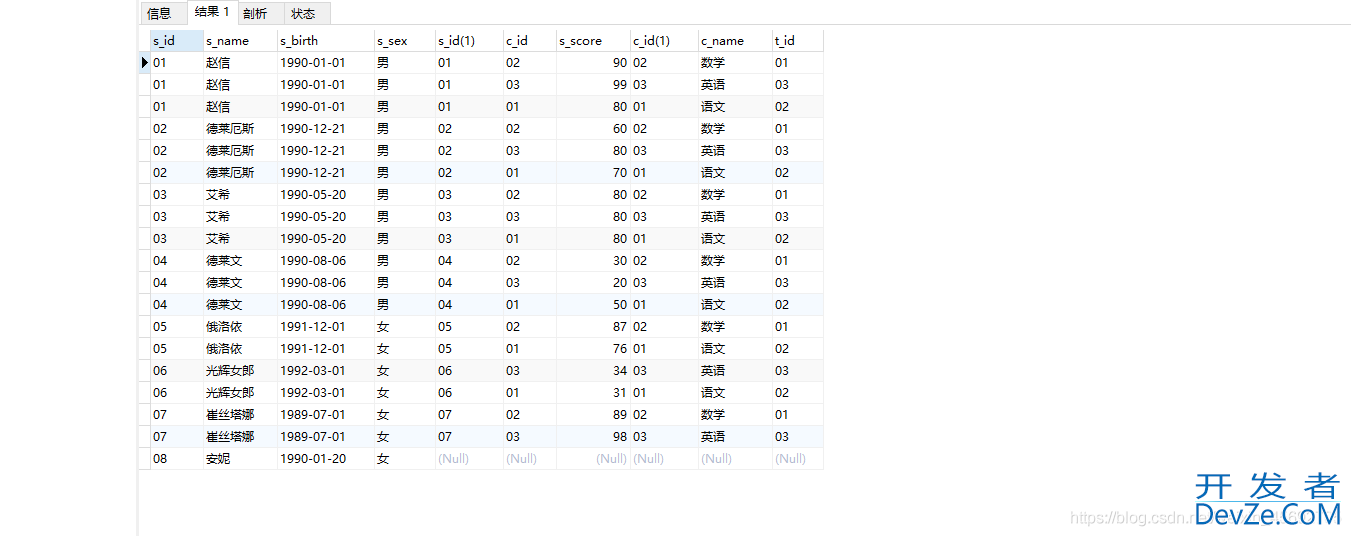Click 俄洛依 in the score-87 row
The height and width of the screenshot is (536, 1351).
pos(224,327)
